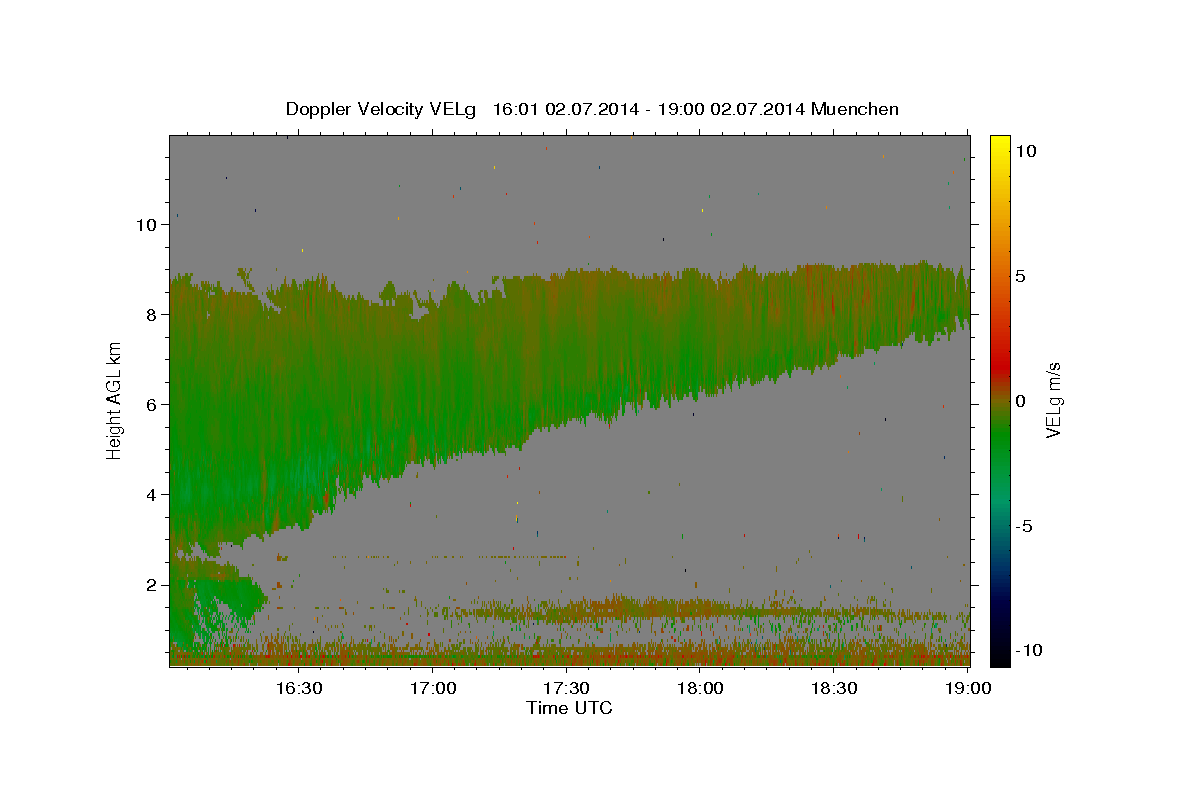Image resolution: width=1200 pixels, height=800 pixels.
Task: Click the height tick label 4
Action: [x=152, y=495]
